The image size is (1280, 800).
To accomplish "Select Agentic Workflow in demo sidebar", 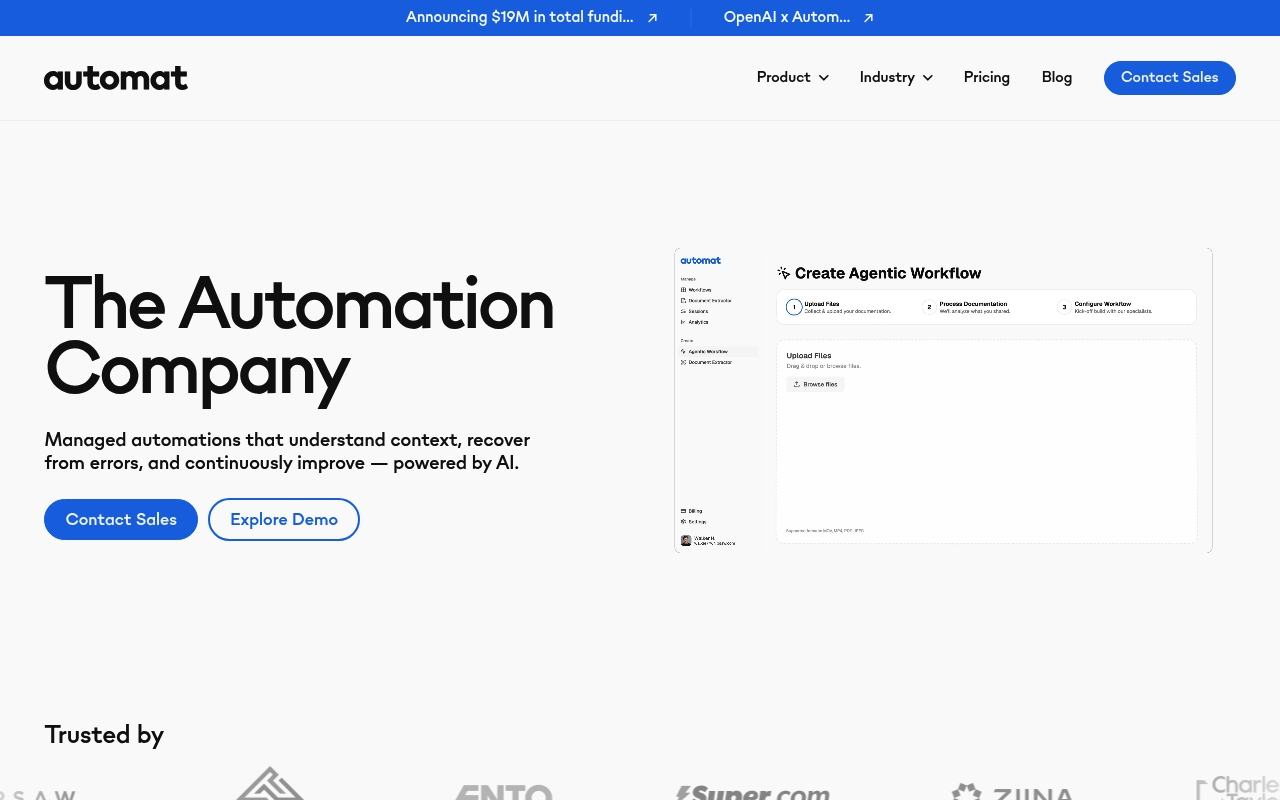I will pyautogui.click(x=716, y=352).
